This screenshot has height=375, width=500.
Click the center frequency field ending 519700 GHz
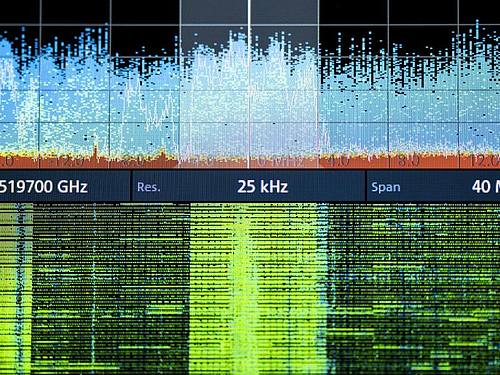point(65,186)
